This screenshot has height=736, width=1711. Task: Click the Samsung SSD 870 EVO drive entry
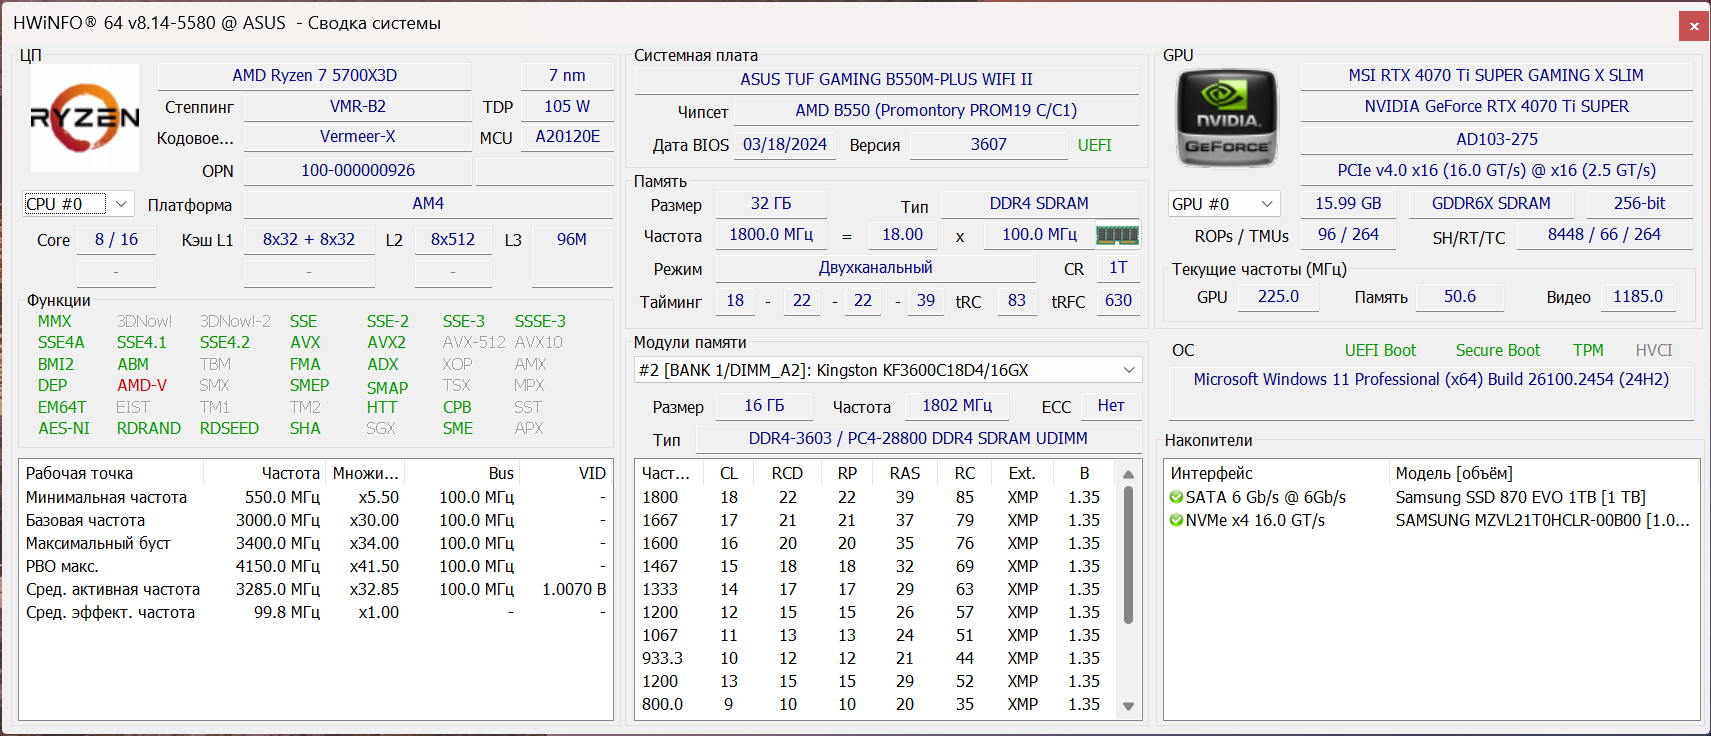coord(1520,497)
